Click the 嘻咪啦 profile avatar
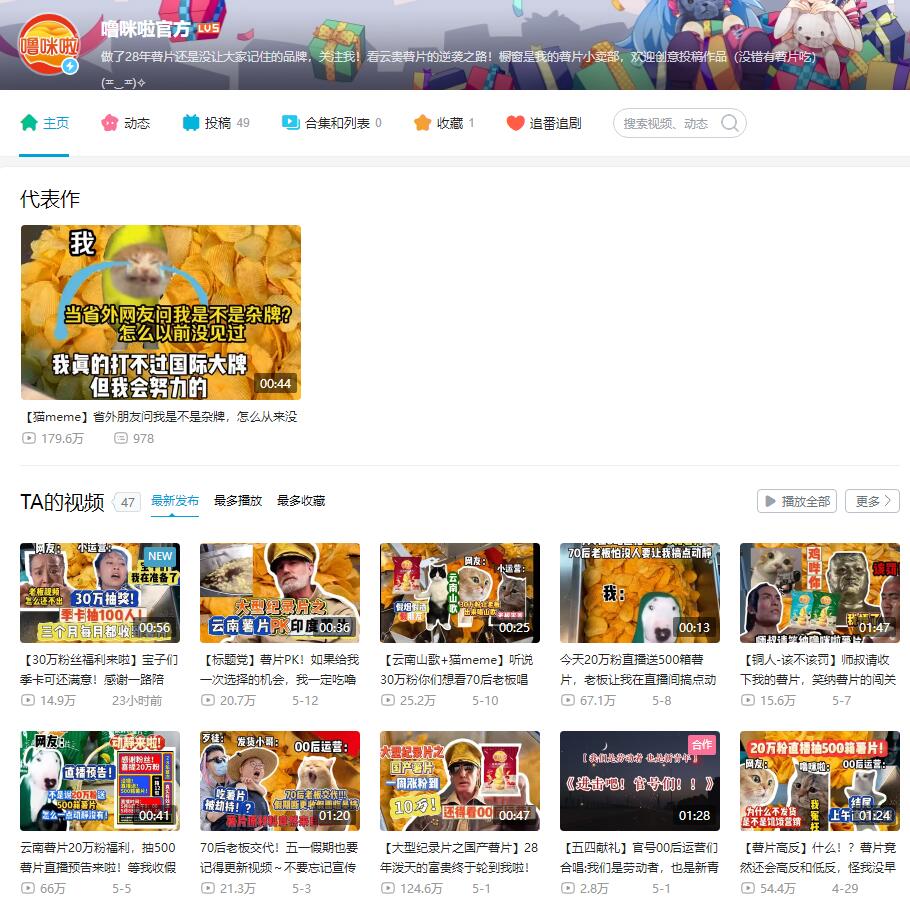This screenshot has height=901, width=910. tap(49, 45)
